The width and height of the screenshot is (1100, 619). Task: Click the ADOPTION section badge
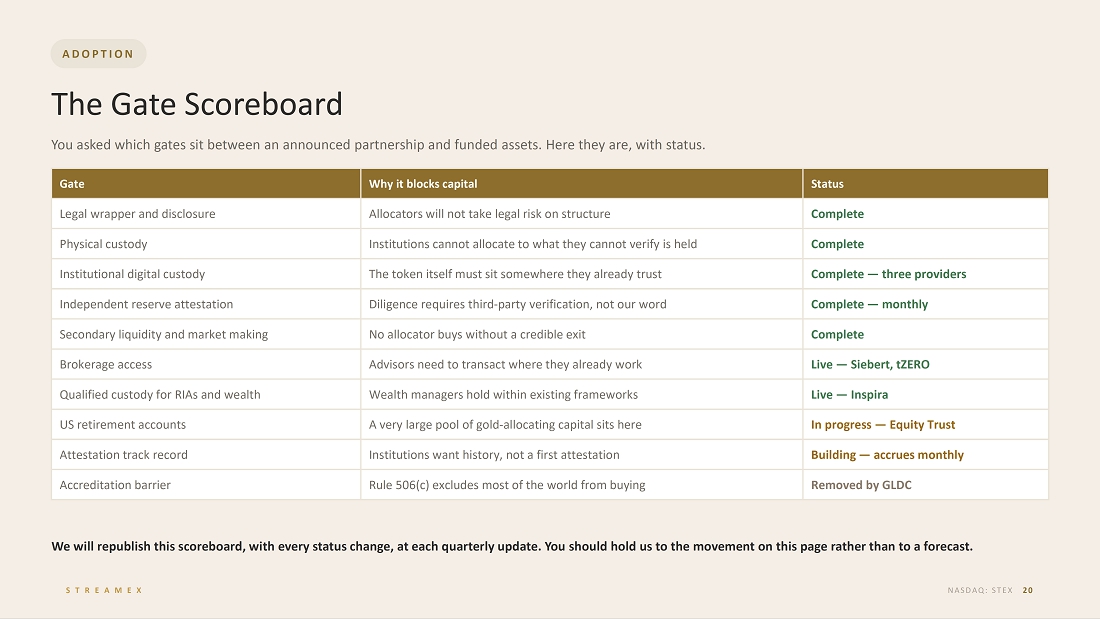(98, 54)
